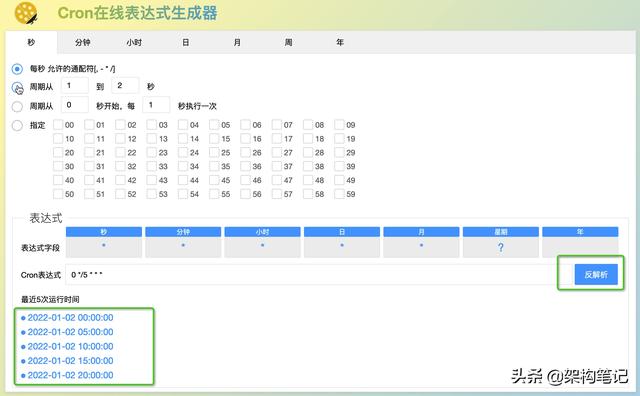Check the 51 second checkbox
The image size is (640, 396).
(89, 194)
